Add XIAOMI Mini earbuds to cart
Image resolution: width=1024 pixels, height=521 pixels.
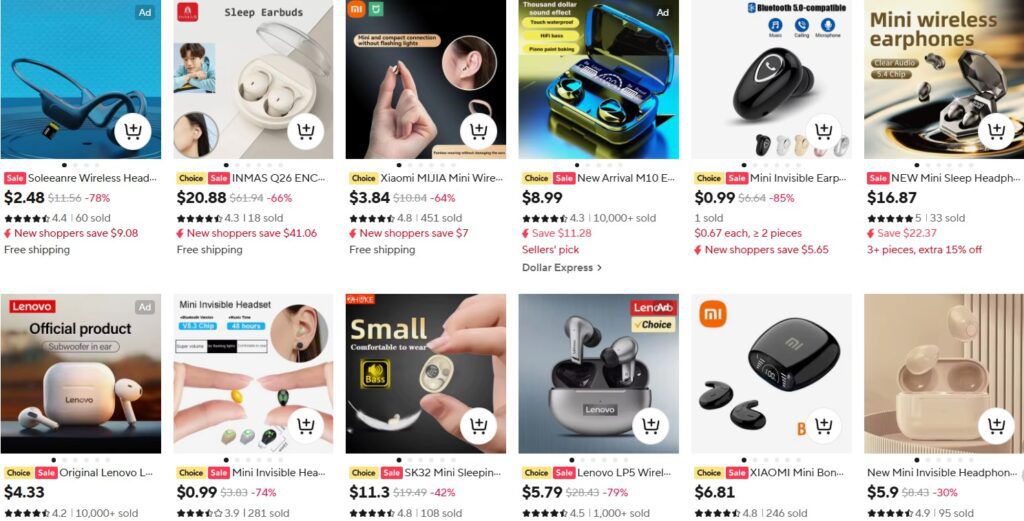824,426
